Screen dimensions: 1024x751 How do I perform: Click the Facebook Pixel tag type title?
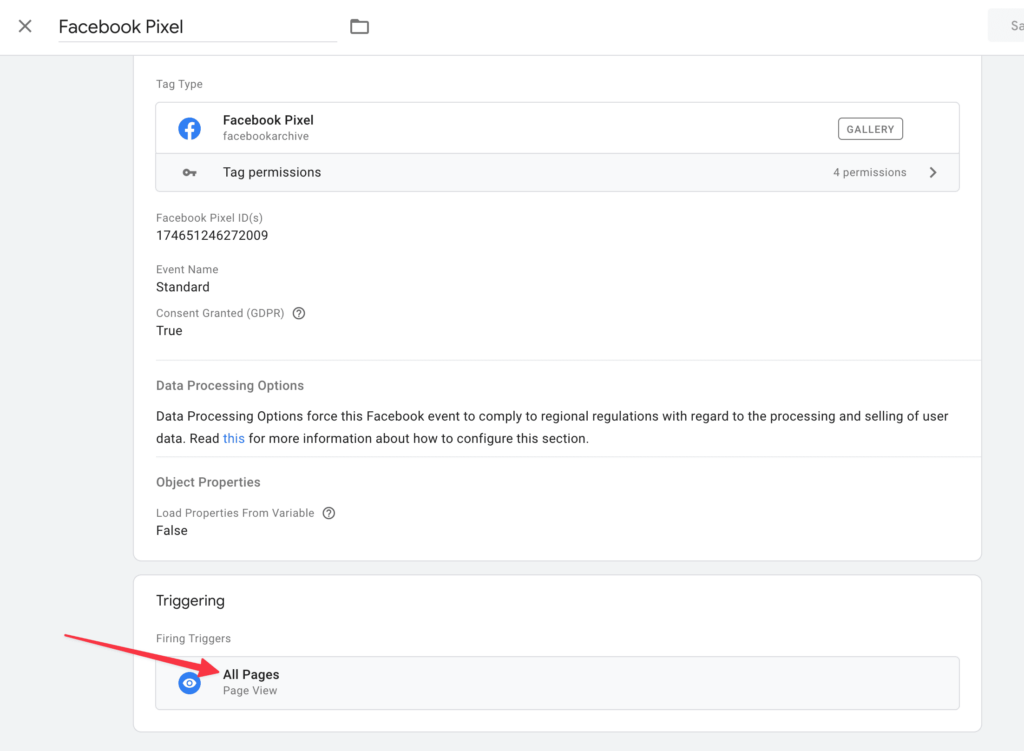point(268,120)
